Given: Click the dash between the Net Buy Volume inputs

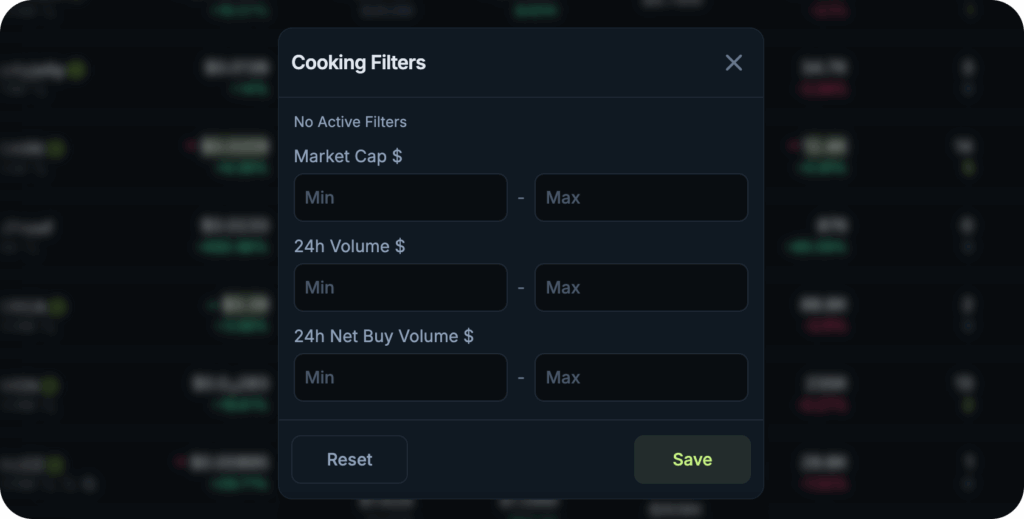Looking at the screenshot, I should pos(521,377).
